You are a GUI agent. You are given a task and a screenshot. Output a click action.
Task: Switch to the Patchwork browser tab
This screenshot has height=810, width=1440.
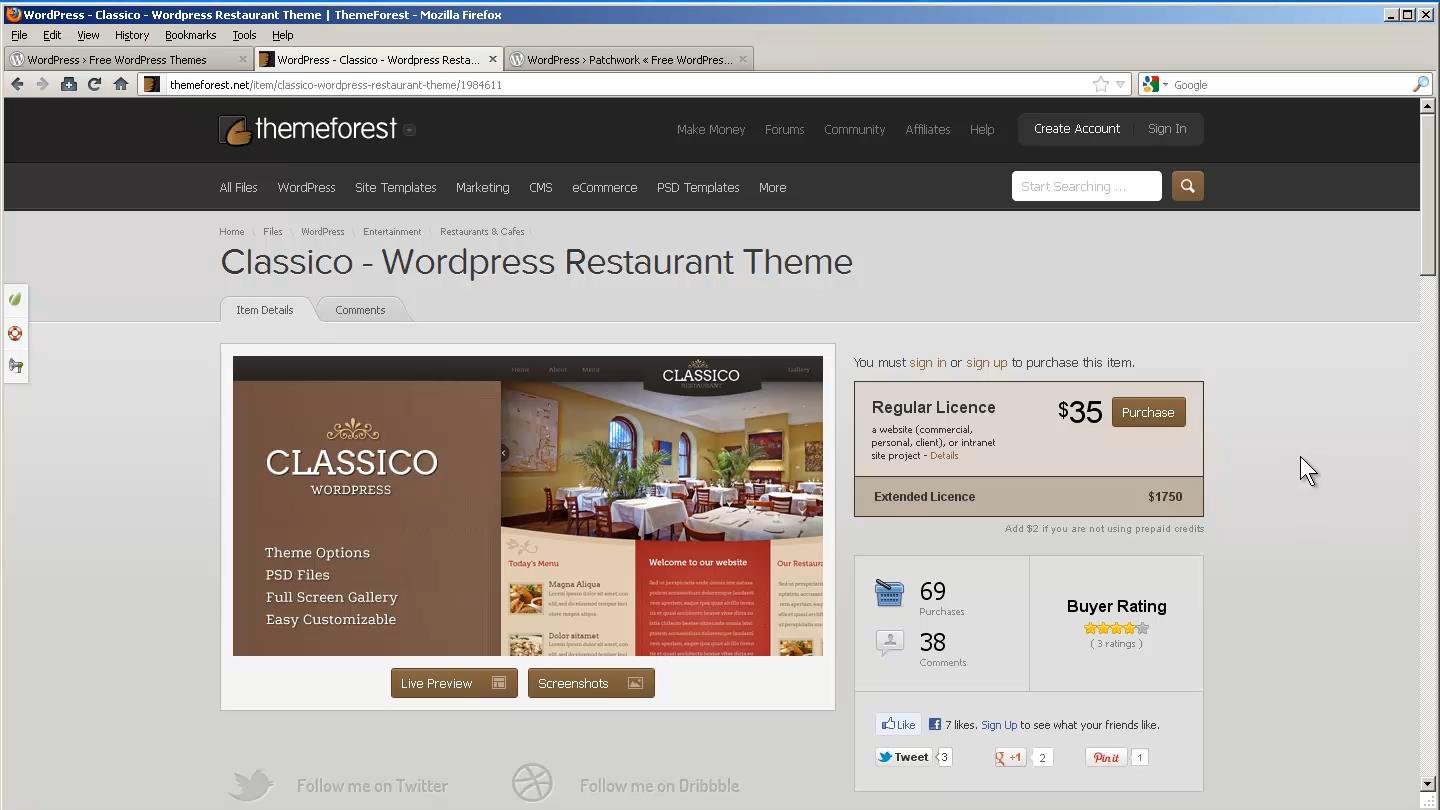(630, 59)
